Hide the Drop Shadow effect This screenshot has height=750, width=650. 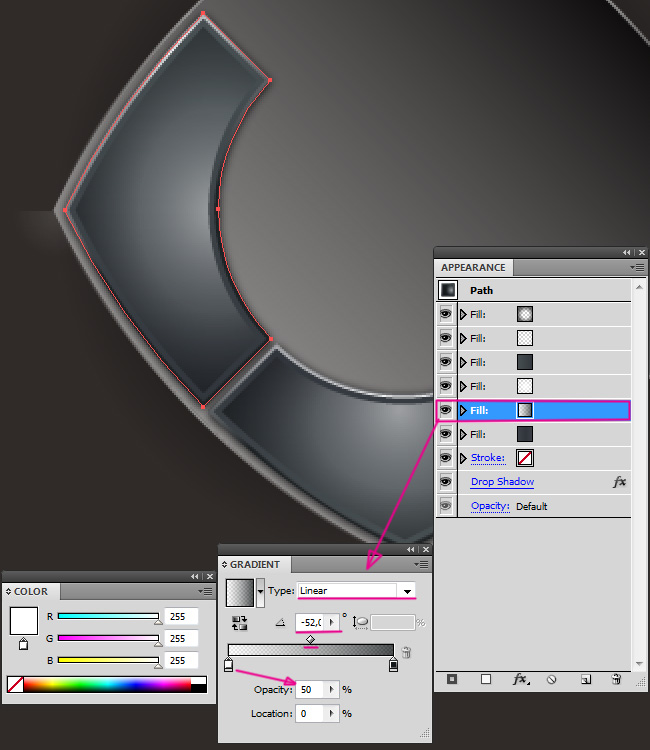coord(446,482)
